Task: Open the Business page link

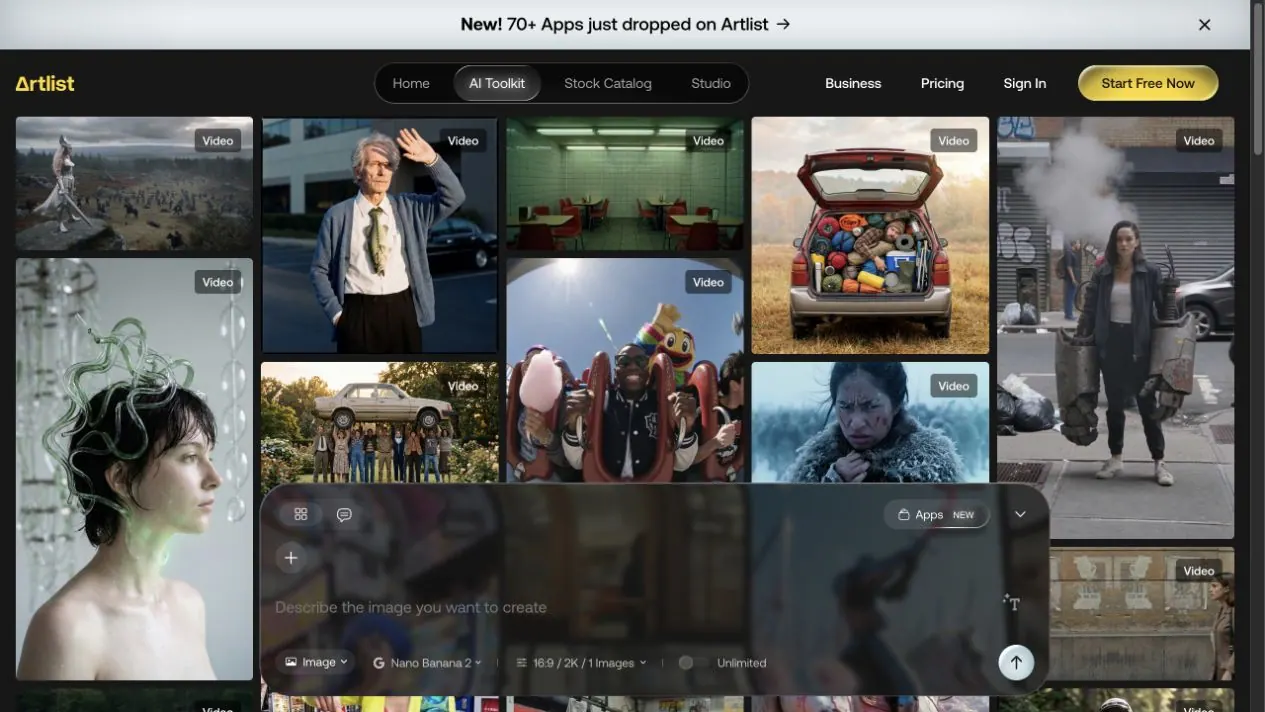Action: (853, 84)
